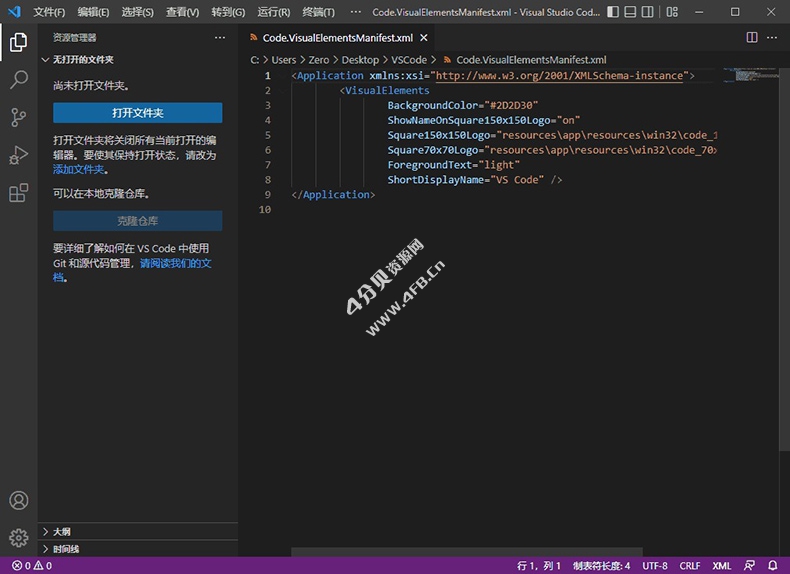Toggle bottom panel layout icon

630,12
